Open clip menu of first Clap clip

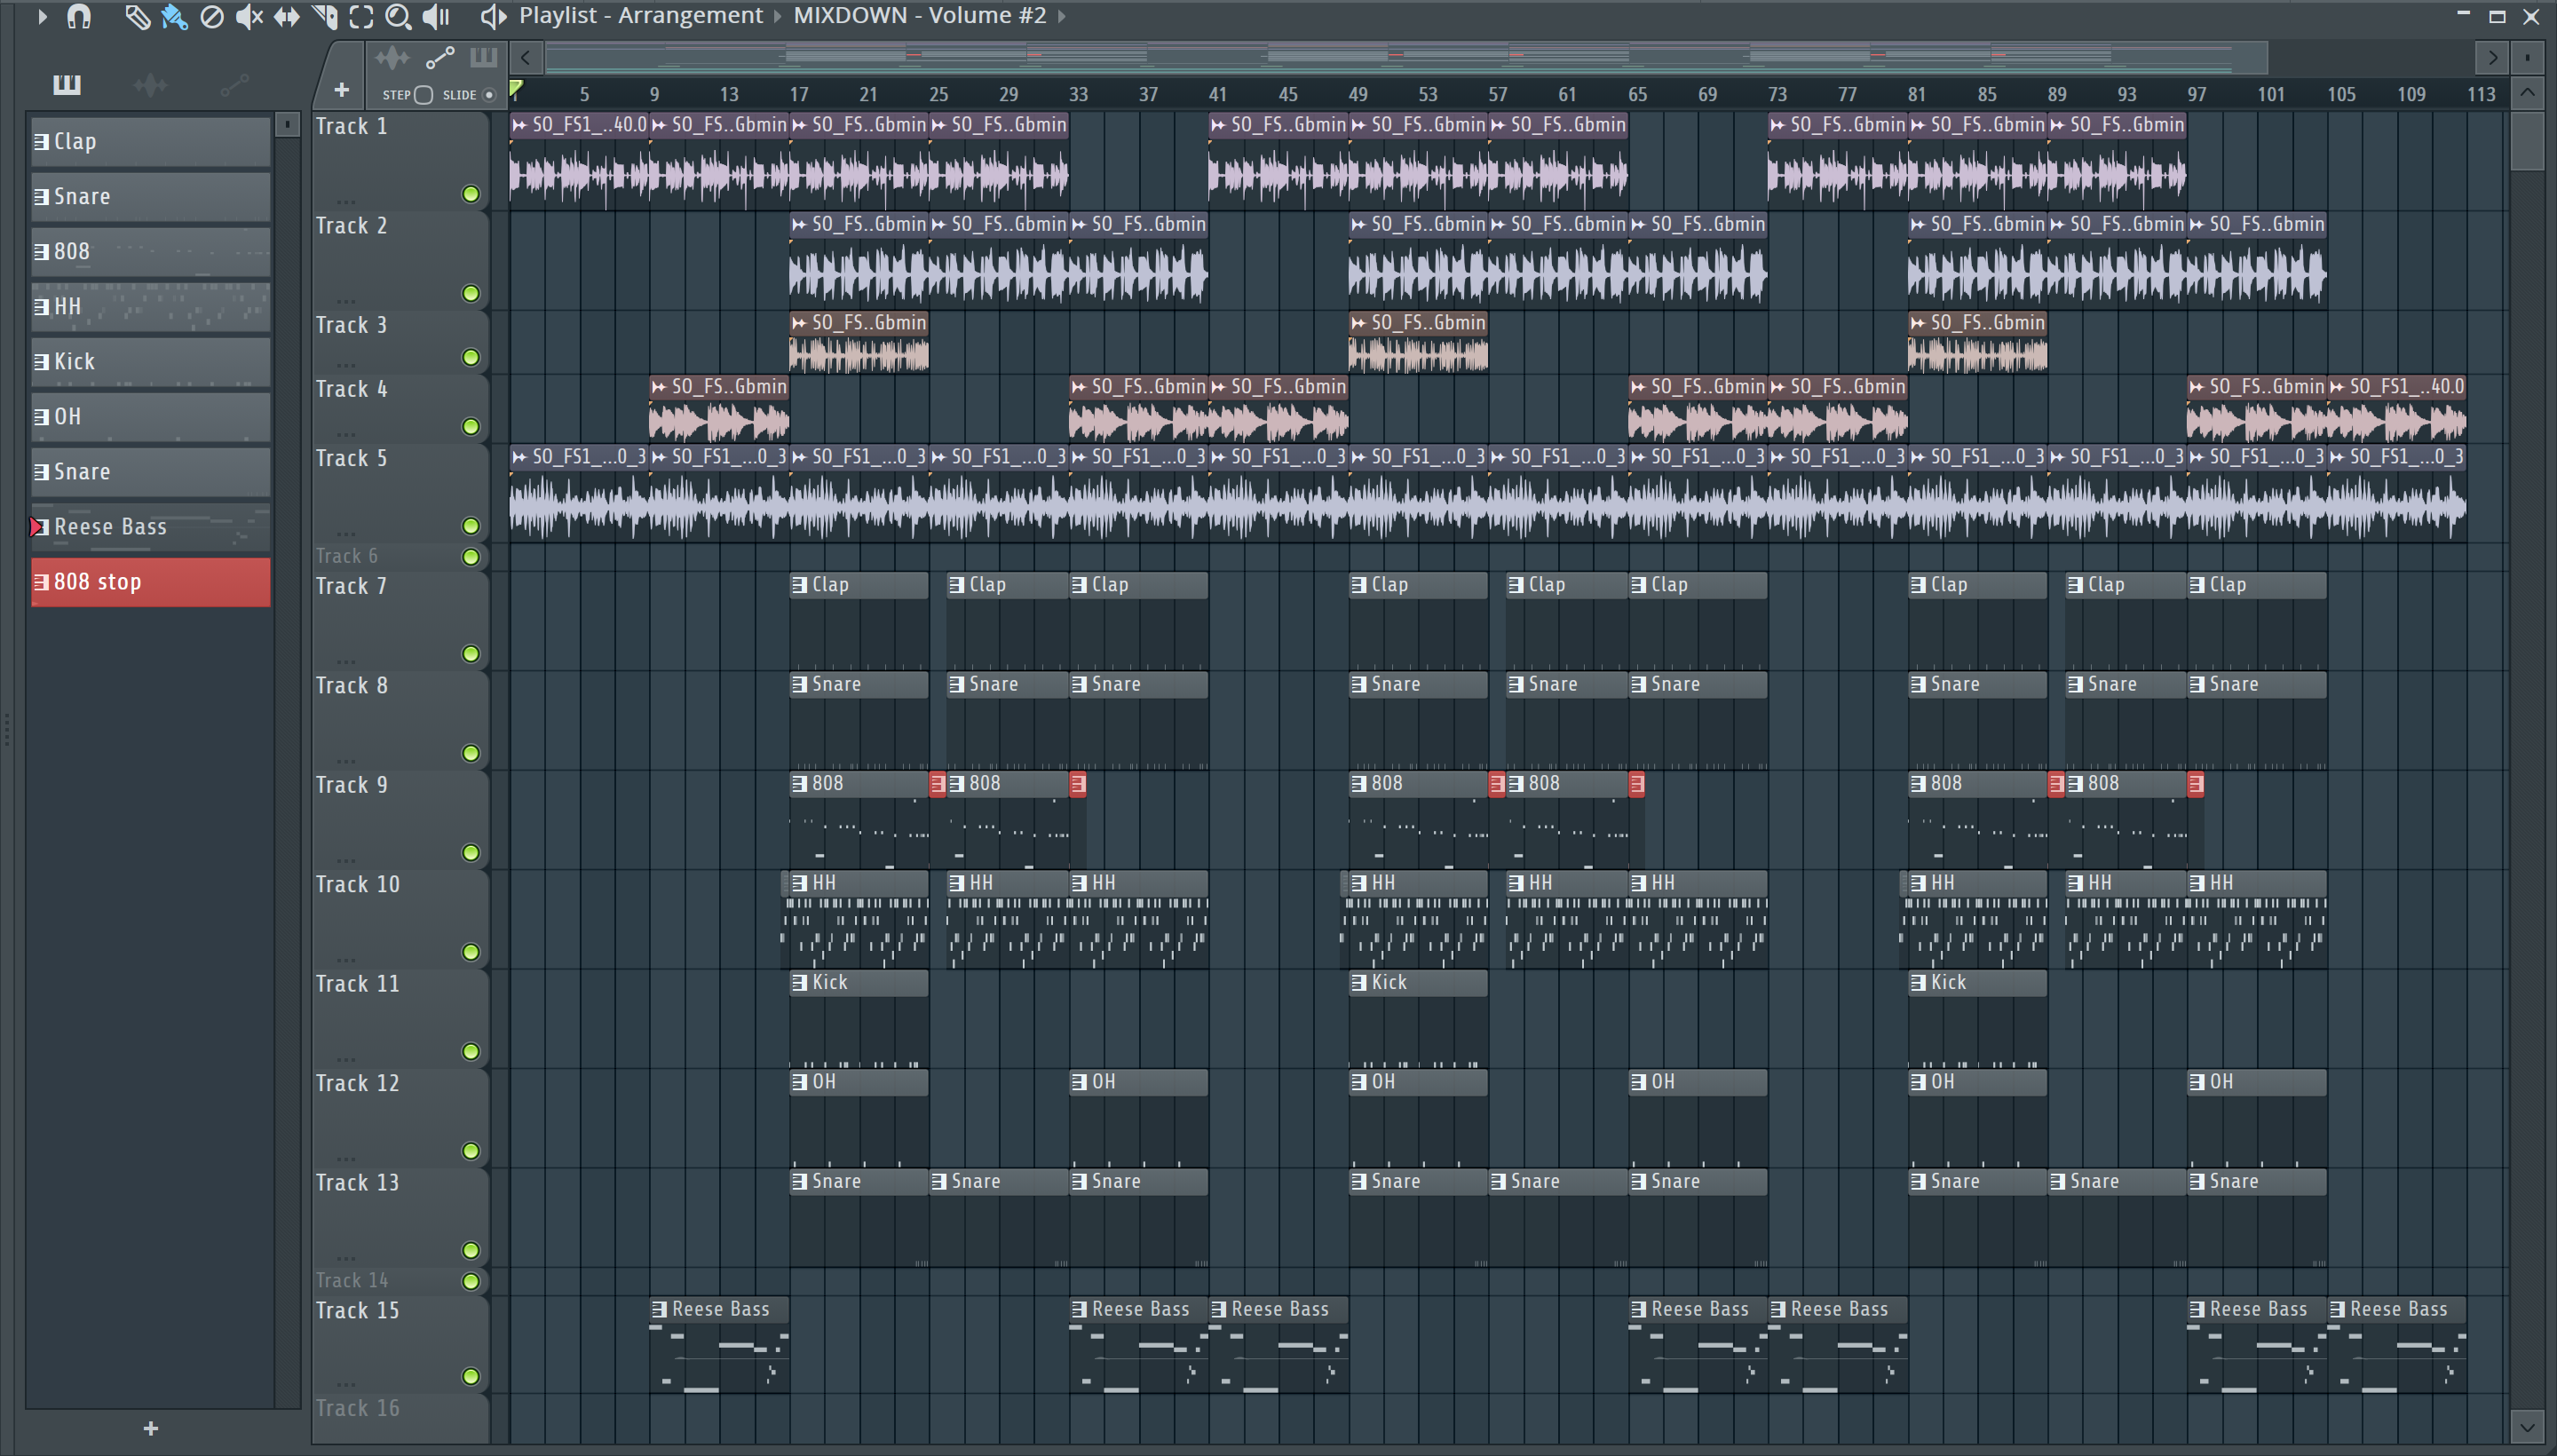point(799,585)
